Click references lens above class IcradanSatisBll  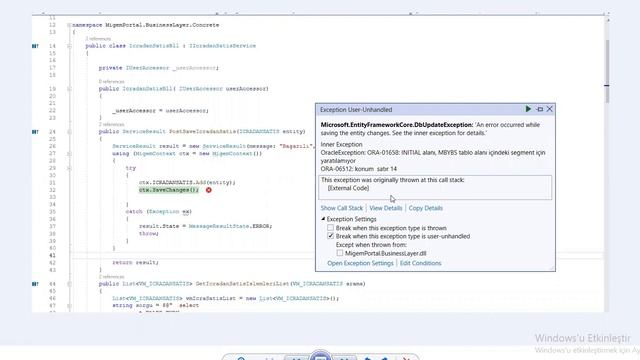98,39
